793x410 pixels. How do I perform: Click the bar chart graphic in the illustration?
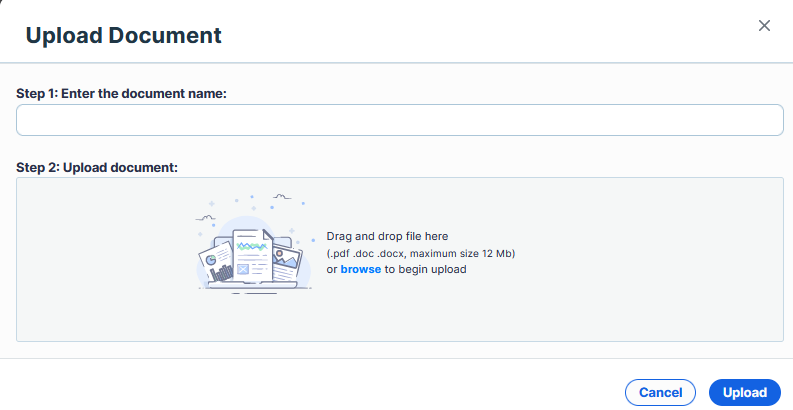[x=222, y=274]
